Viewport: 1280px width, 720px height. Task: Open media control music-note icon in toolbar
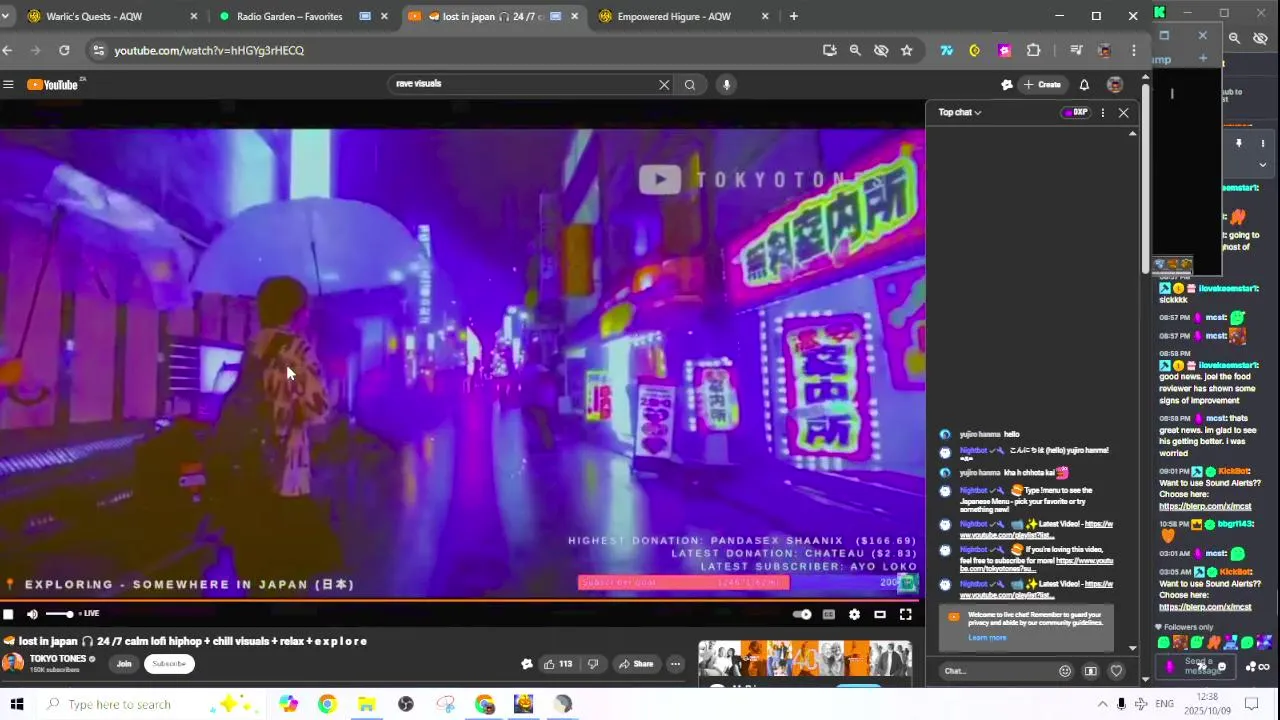click(x=1076, y=50)
